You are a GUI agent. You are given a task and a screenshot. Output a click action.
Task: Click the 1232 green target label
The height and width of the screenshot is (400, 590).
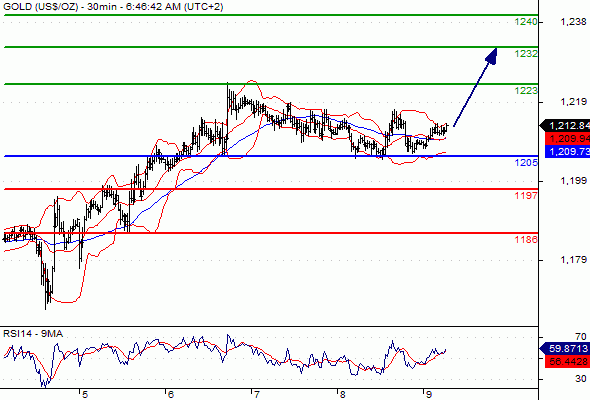tap(526, 54)
